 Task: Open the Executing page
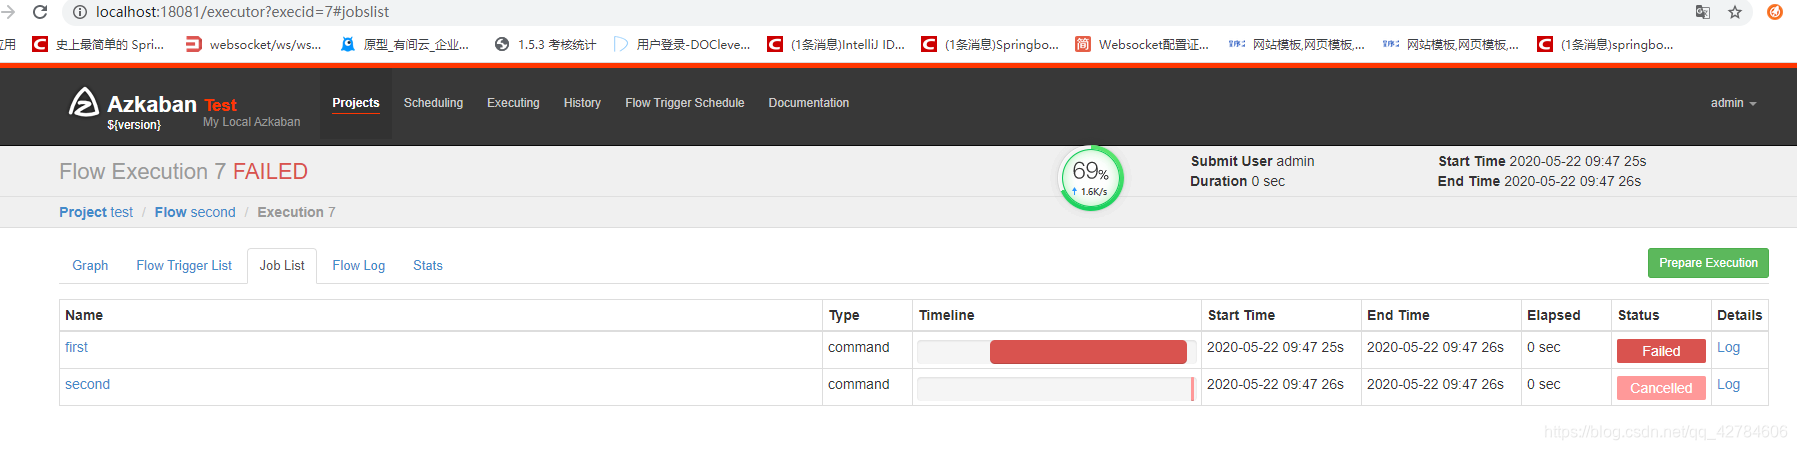click(513, 103)
